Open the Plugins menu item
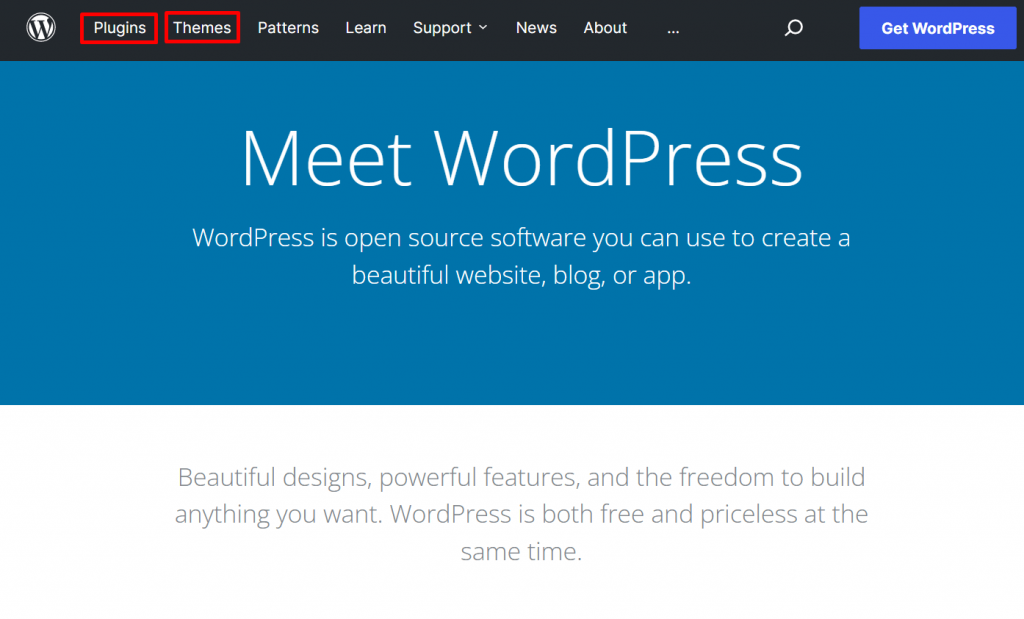Viewport: 1024px width, 619px height. (119, 28)
